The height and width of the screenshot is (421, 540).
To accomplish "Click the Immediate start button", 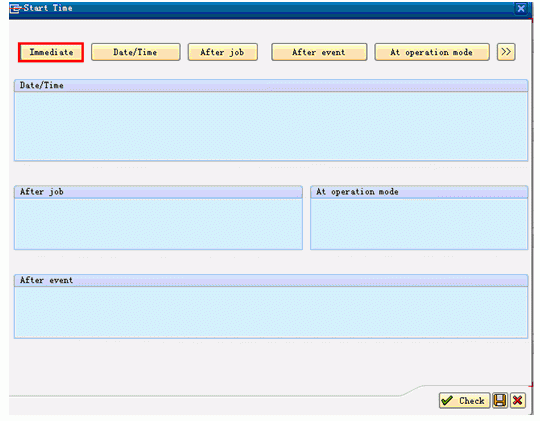I will coord(51,52).
